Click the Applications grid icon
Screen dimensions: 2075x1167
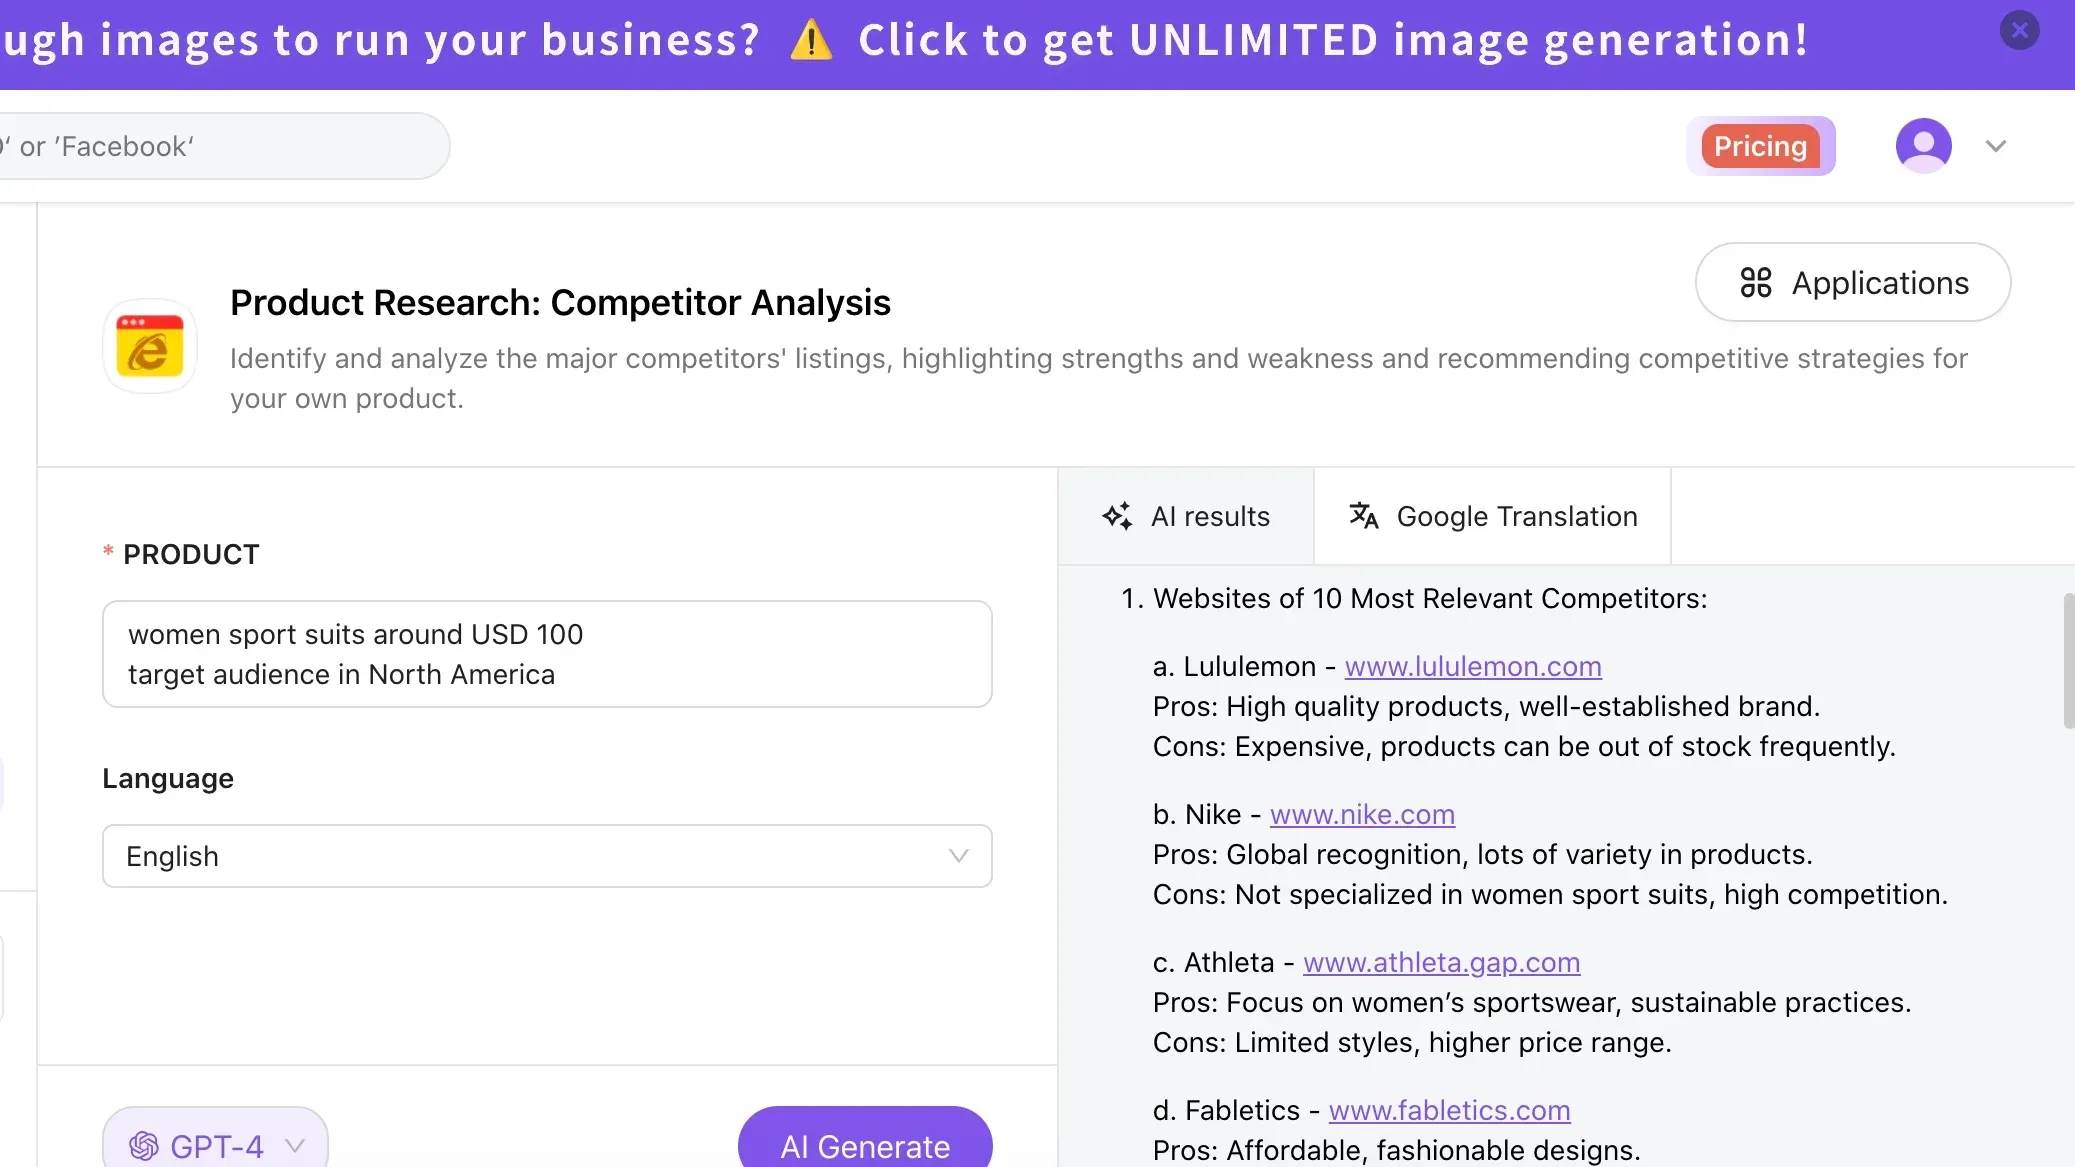pyautogui.click(x=1755, y=283)
